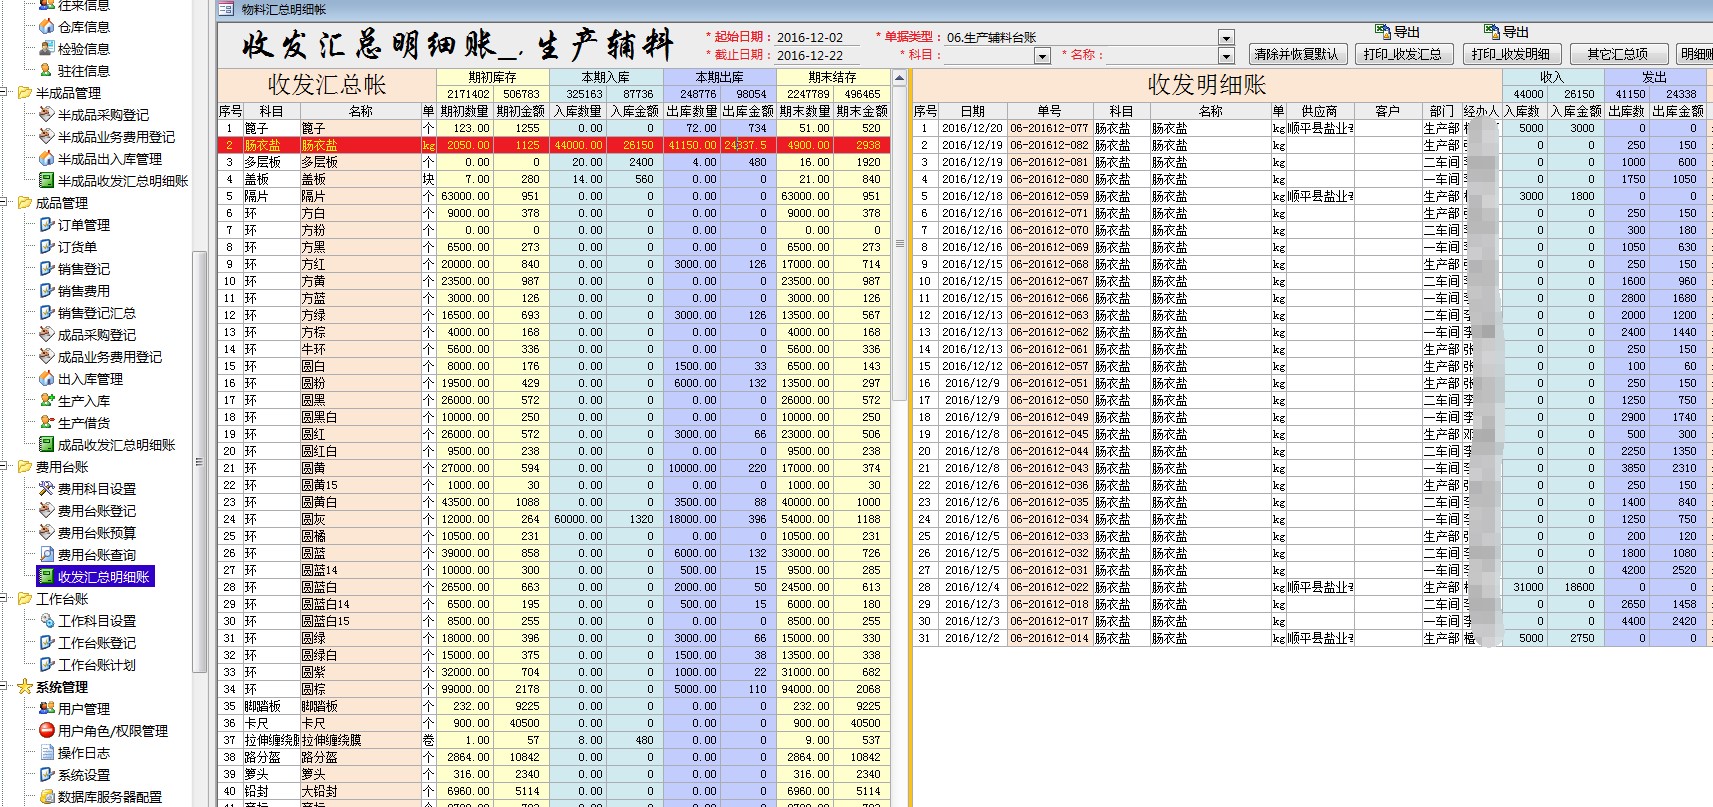
Task: Open 费用台账查询 using its icon
Action: (46, 555)
